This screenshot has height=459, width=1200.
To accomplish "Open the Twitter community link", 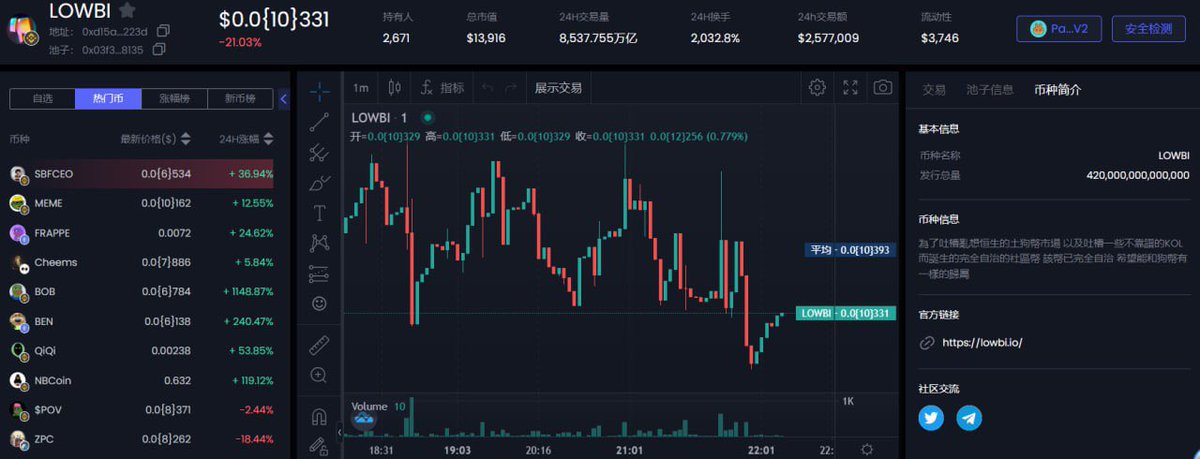I will coord(932,417).
